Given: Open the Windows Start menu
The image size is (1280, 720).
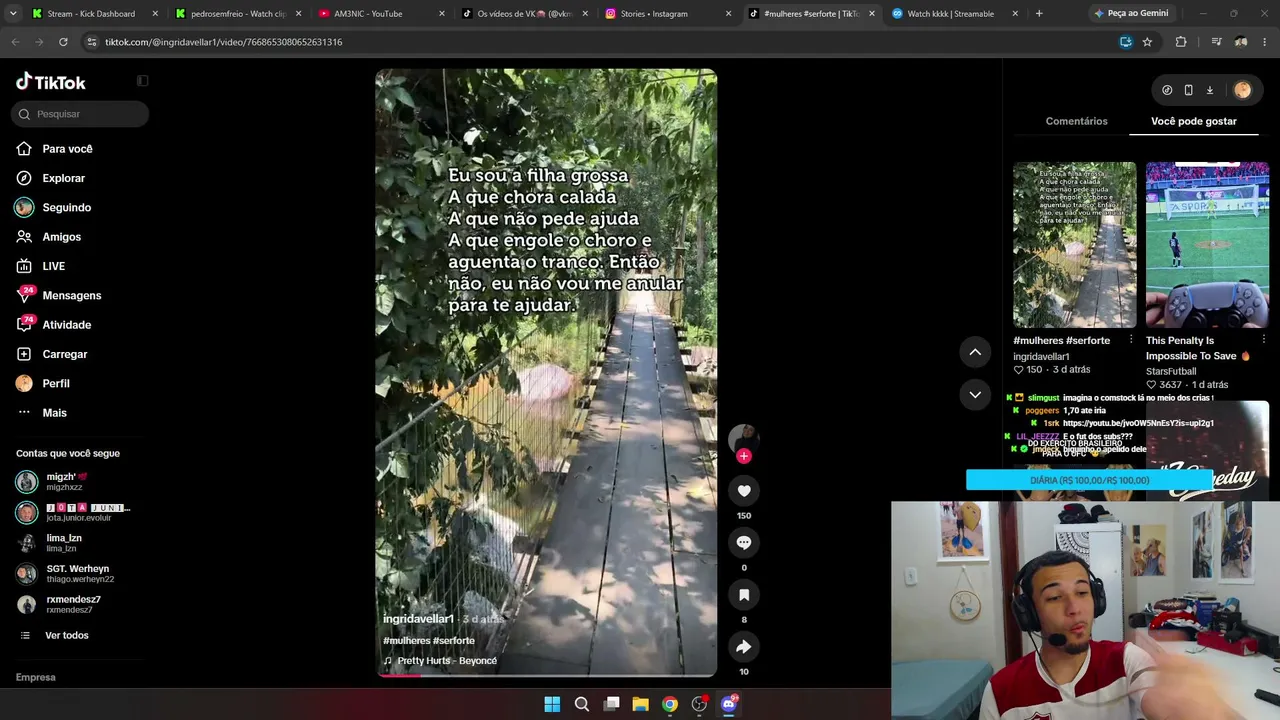Looking at the screenshot, I should click(x=552, y=704).
